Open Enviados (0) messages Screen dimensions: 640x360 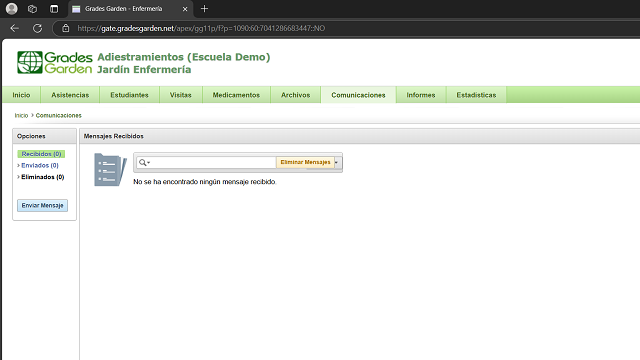pyautogui.click(x=40, y=165)
